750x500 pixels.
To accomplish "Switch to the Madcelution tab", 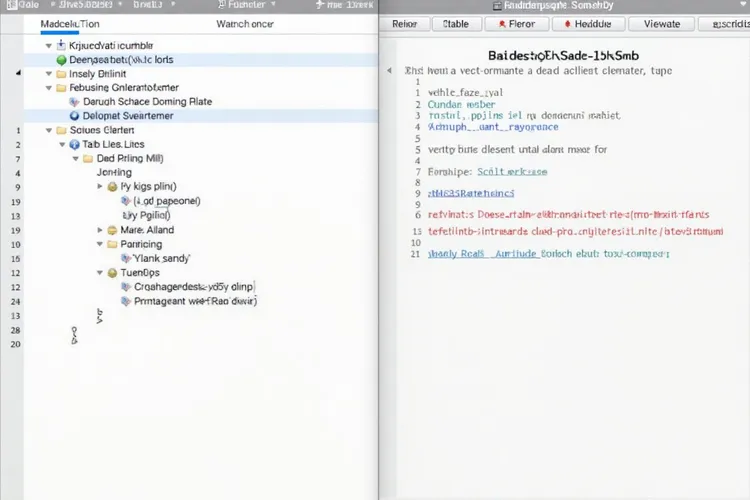I will 56,23.
